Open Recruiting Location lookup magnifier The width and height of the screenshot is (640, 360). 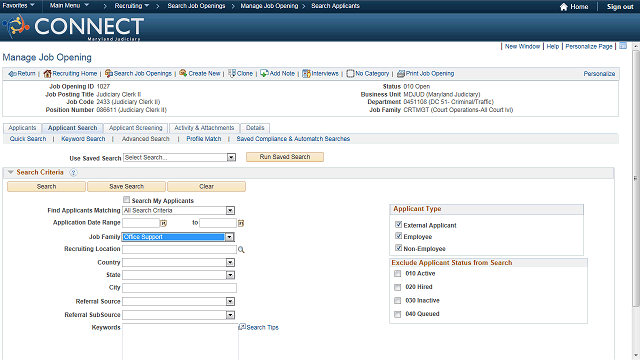point(241,250)
